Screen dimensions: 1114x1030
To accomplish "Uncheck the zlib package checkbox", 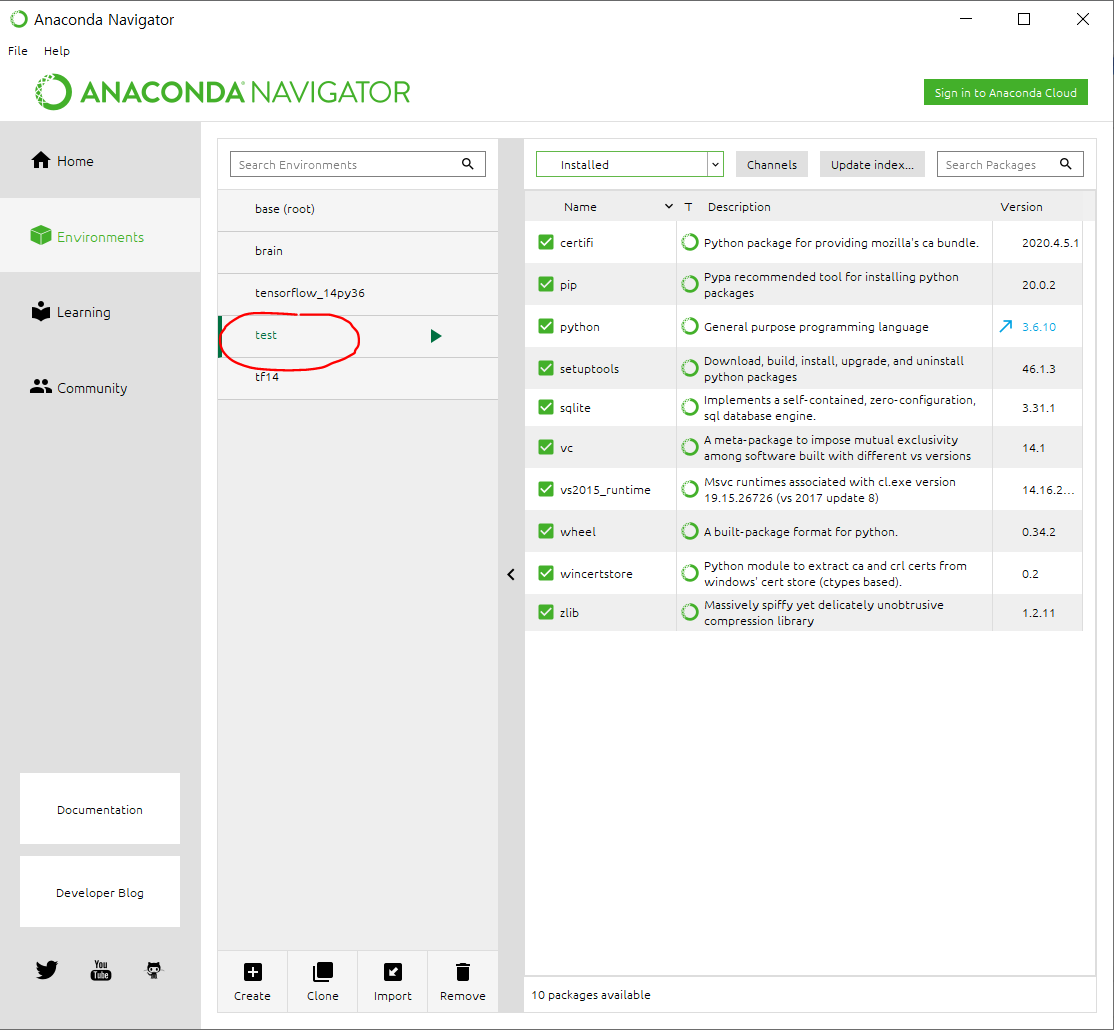I will tap(546, 612).
